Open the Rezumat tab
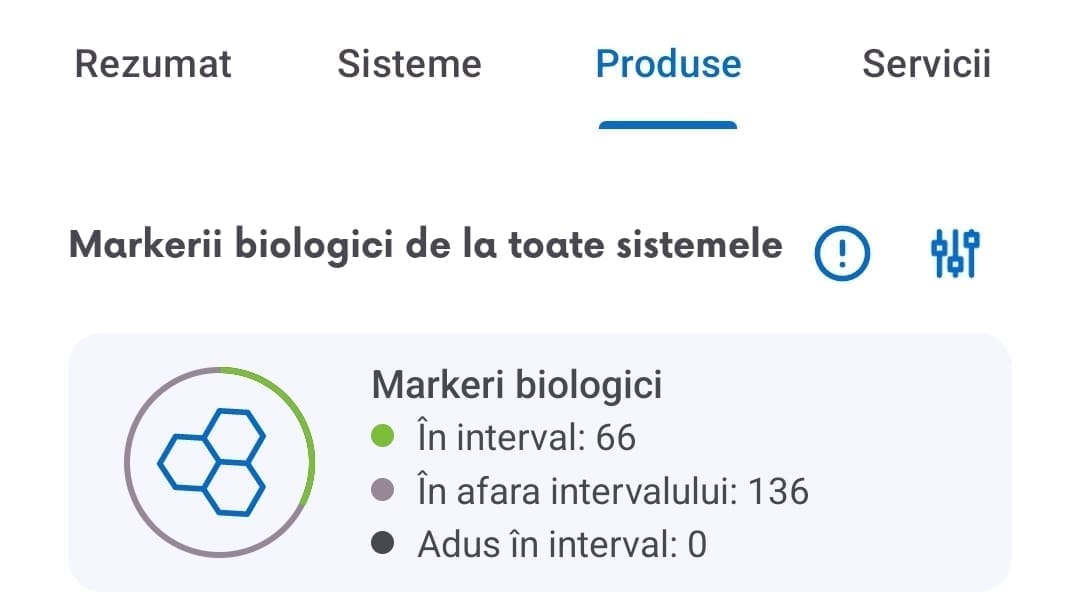 tap(153, 65)
